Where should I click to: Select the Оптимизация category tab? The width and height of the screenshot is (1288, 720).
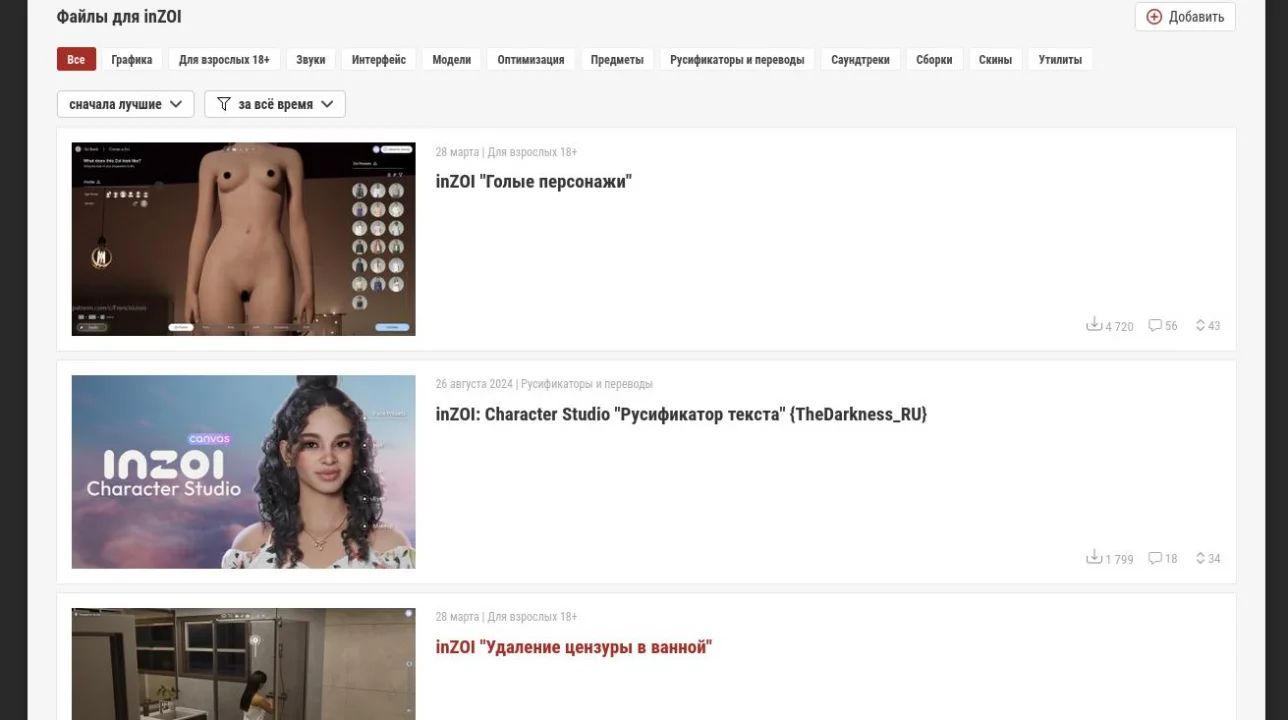point(531,60)
